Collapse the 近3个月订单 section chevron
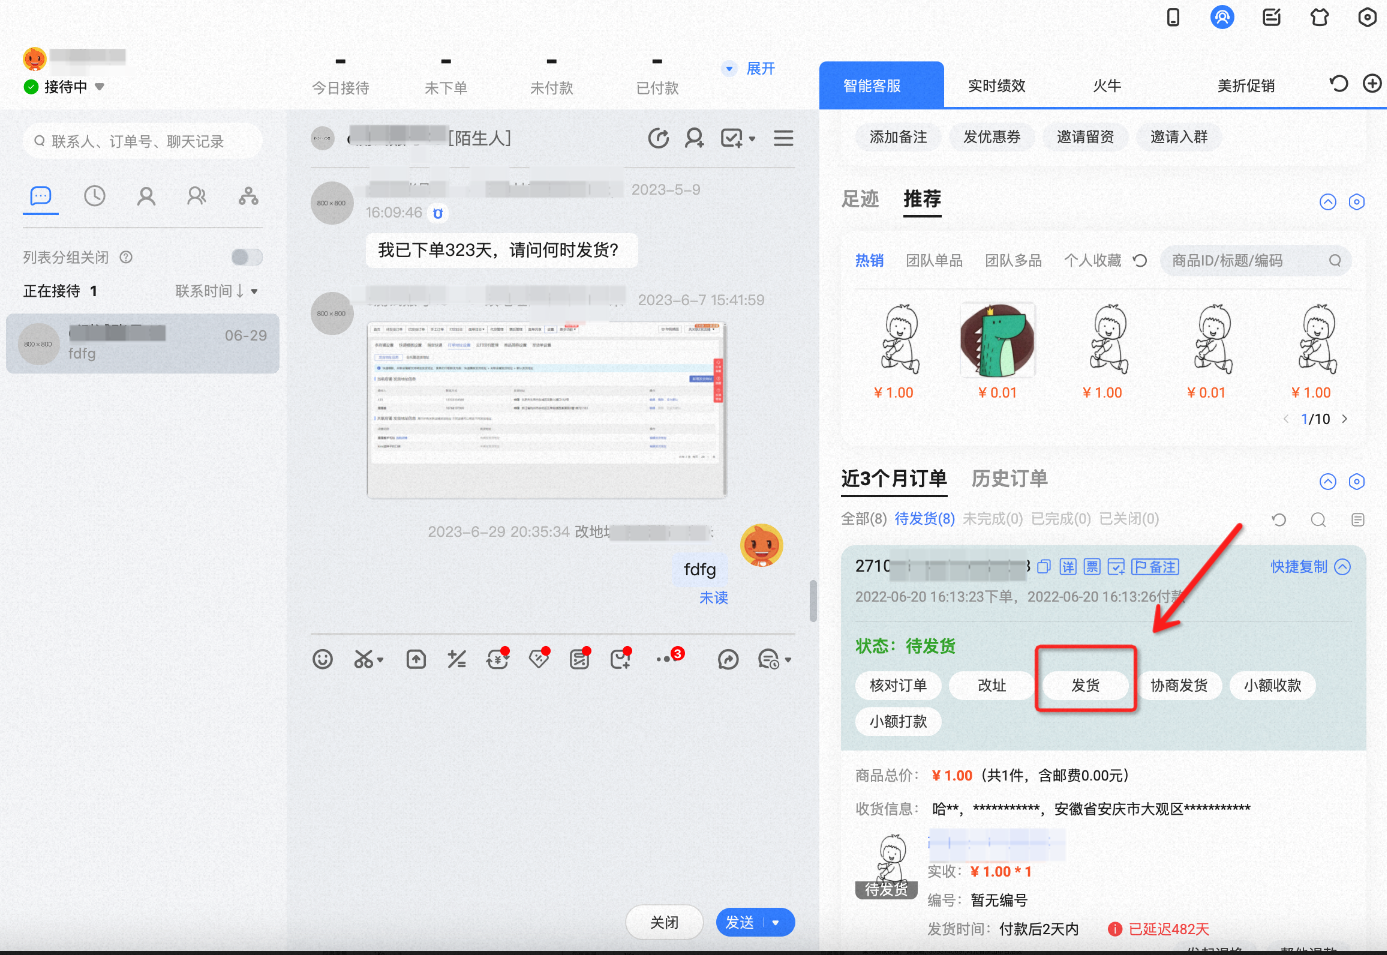Image resolution: width=1387 pixels, height=955 pixels. 1328,482
